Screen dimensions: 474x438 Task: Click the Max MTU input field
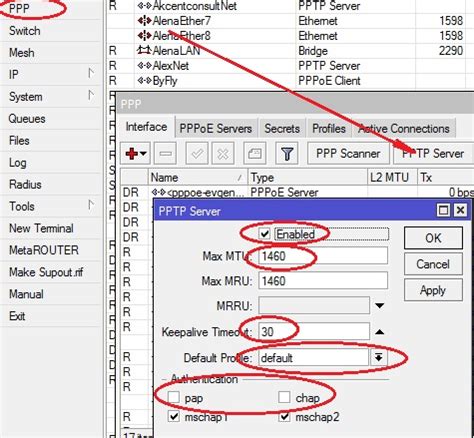pos(323,256)
